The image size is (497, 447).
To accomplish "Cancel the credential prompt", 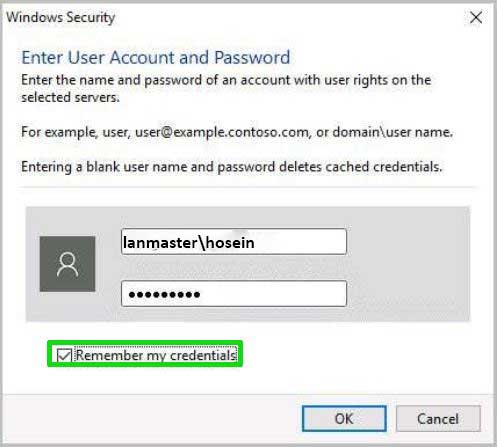I will 438,418.
